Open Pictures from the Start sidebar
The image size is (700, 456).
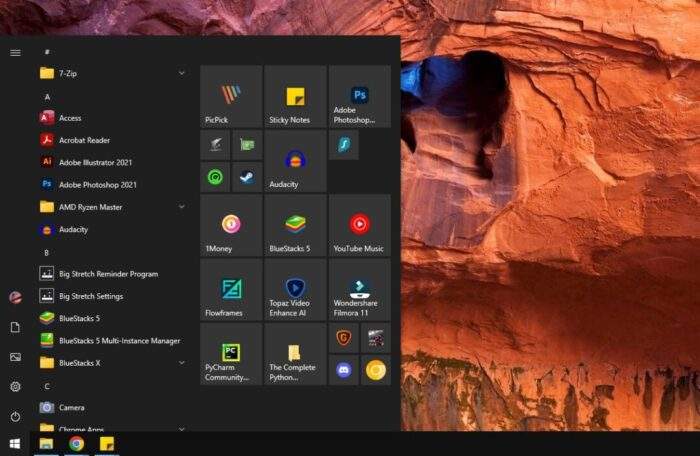(15, 357)
